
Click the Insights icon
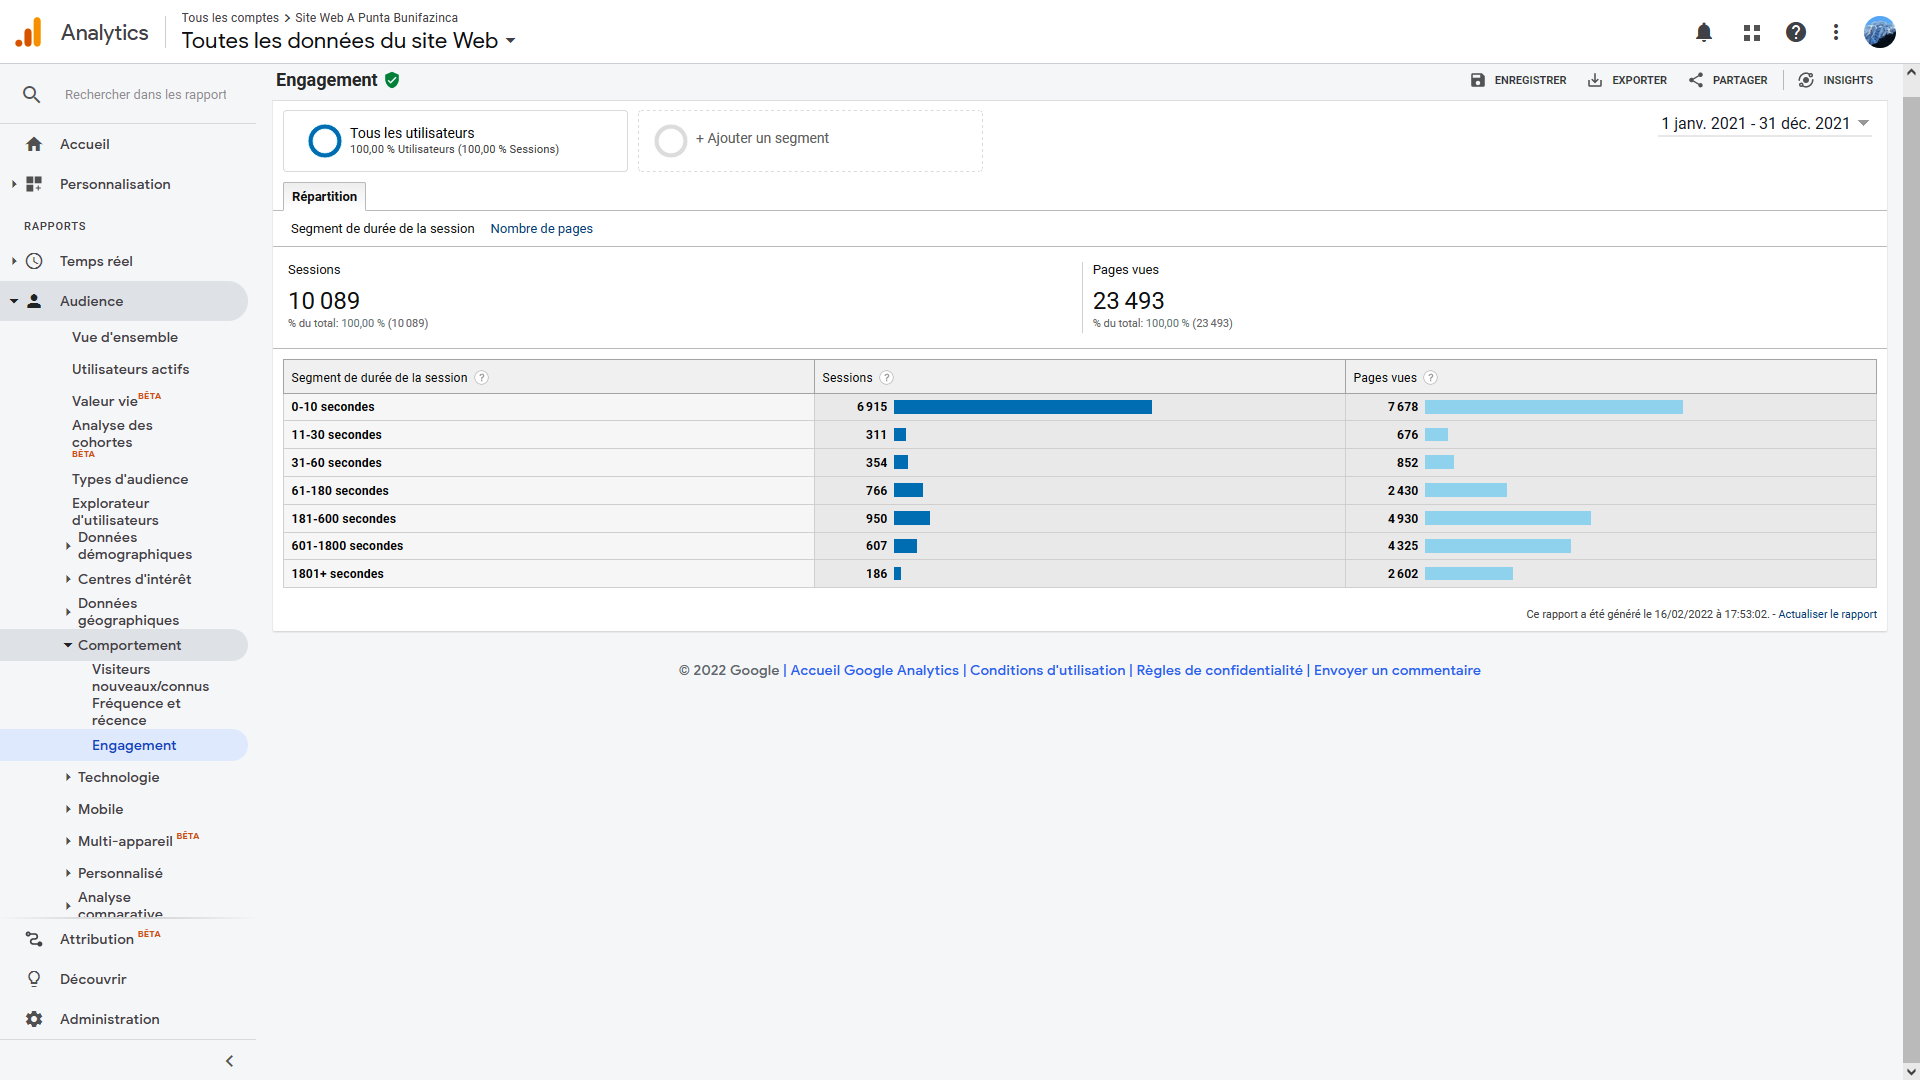[x=1806, y=80]
